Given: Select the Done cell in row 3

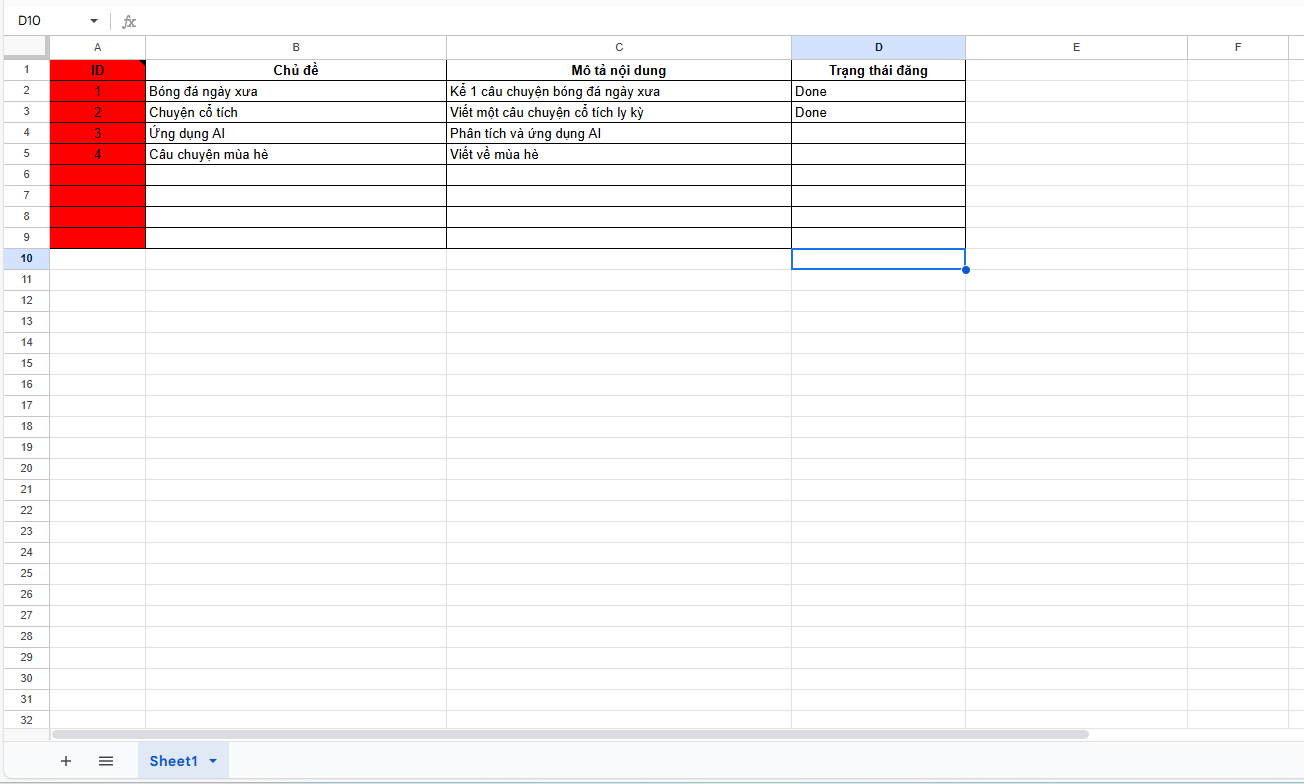Looking at the screenshot, I should [x=878, y=112].
